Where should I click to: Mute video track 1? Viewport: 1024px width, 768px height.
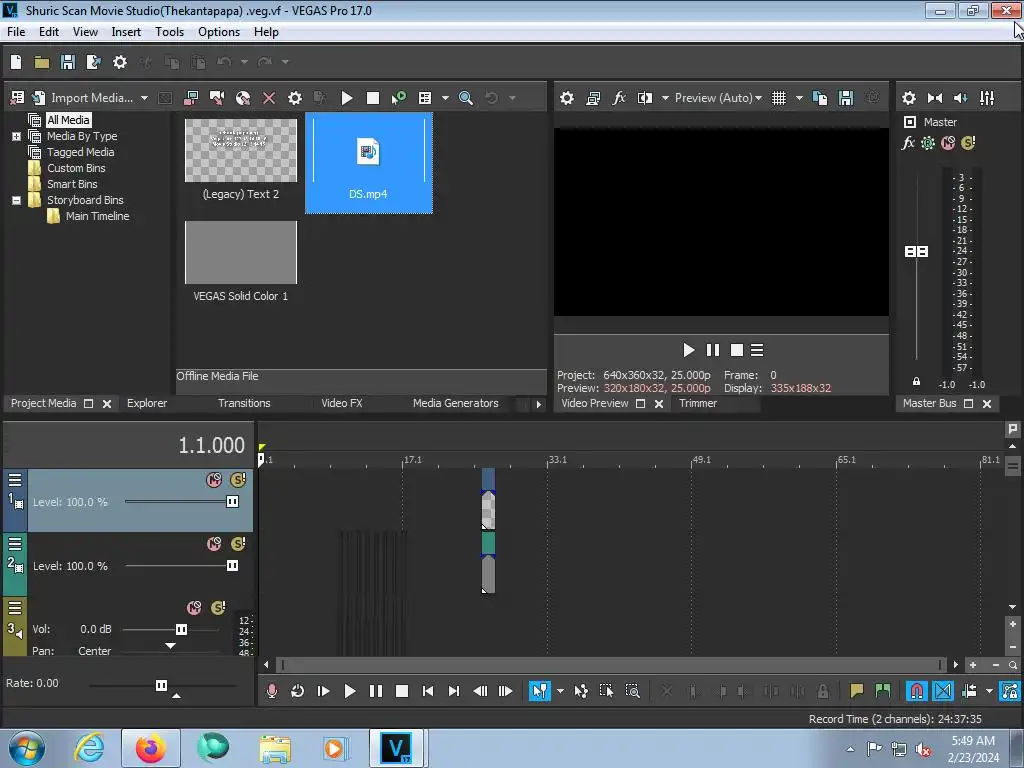point(214,480)
